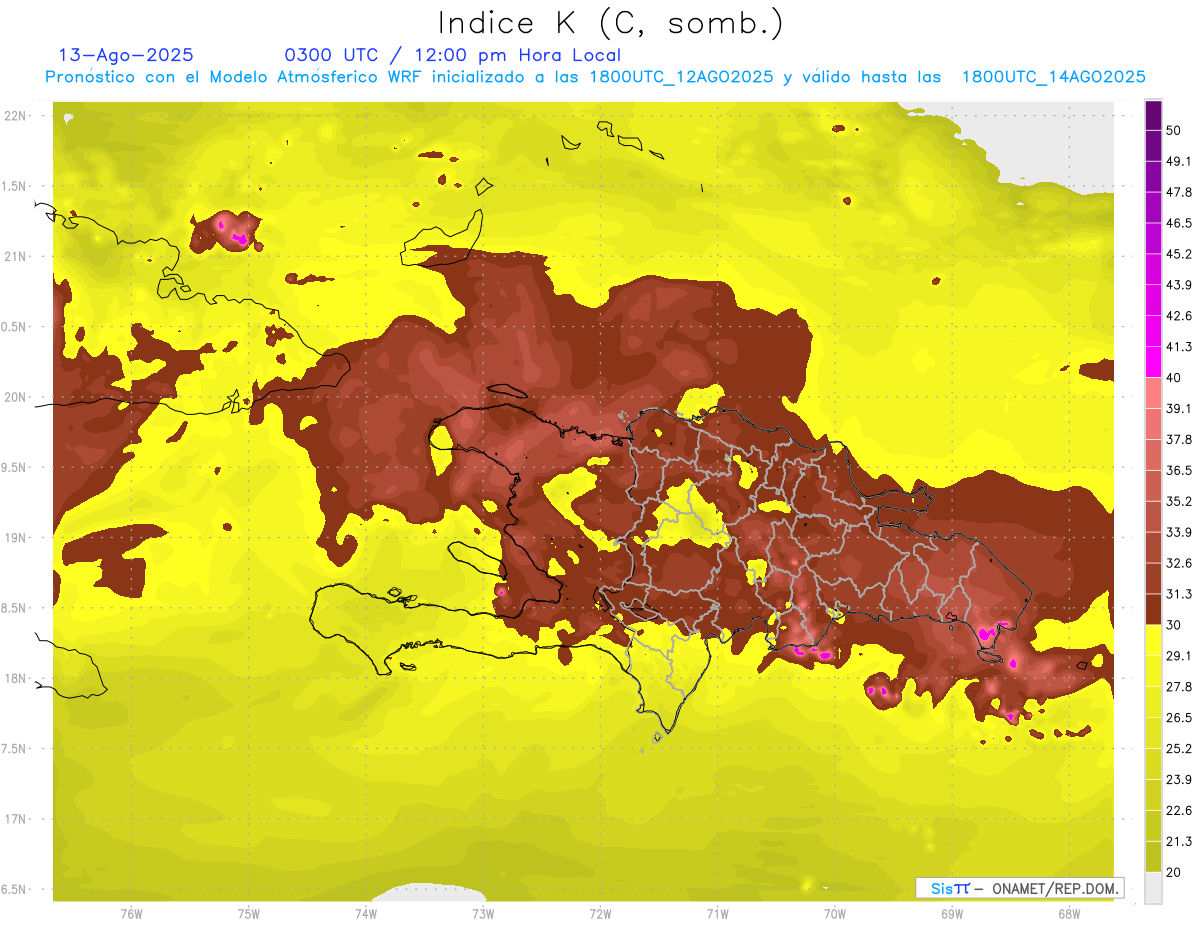Click the '8.5N' latitude label
The height and width of the screenshot is (927, 1200).
click(x=13, y=608)
